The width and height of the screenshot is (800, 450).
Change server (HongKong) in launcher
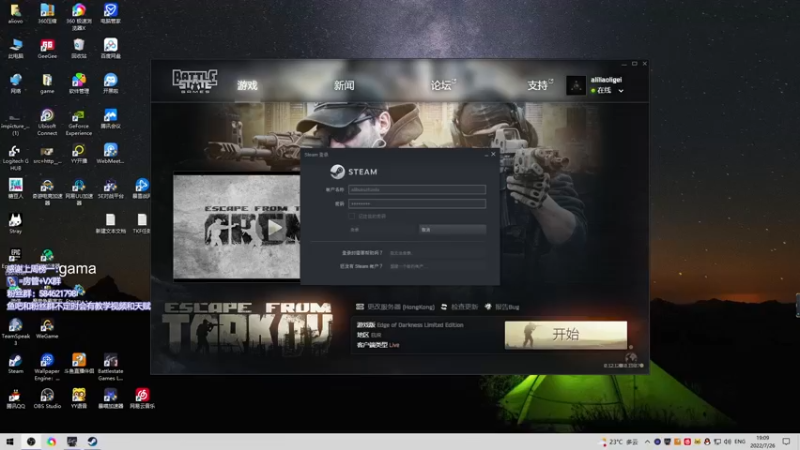coord(395,307)
